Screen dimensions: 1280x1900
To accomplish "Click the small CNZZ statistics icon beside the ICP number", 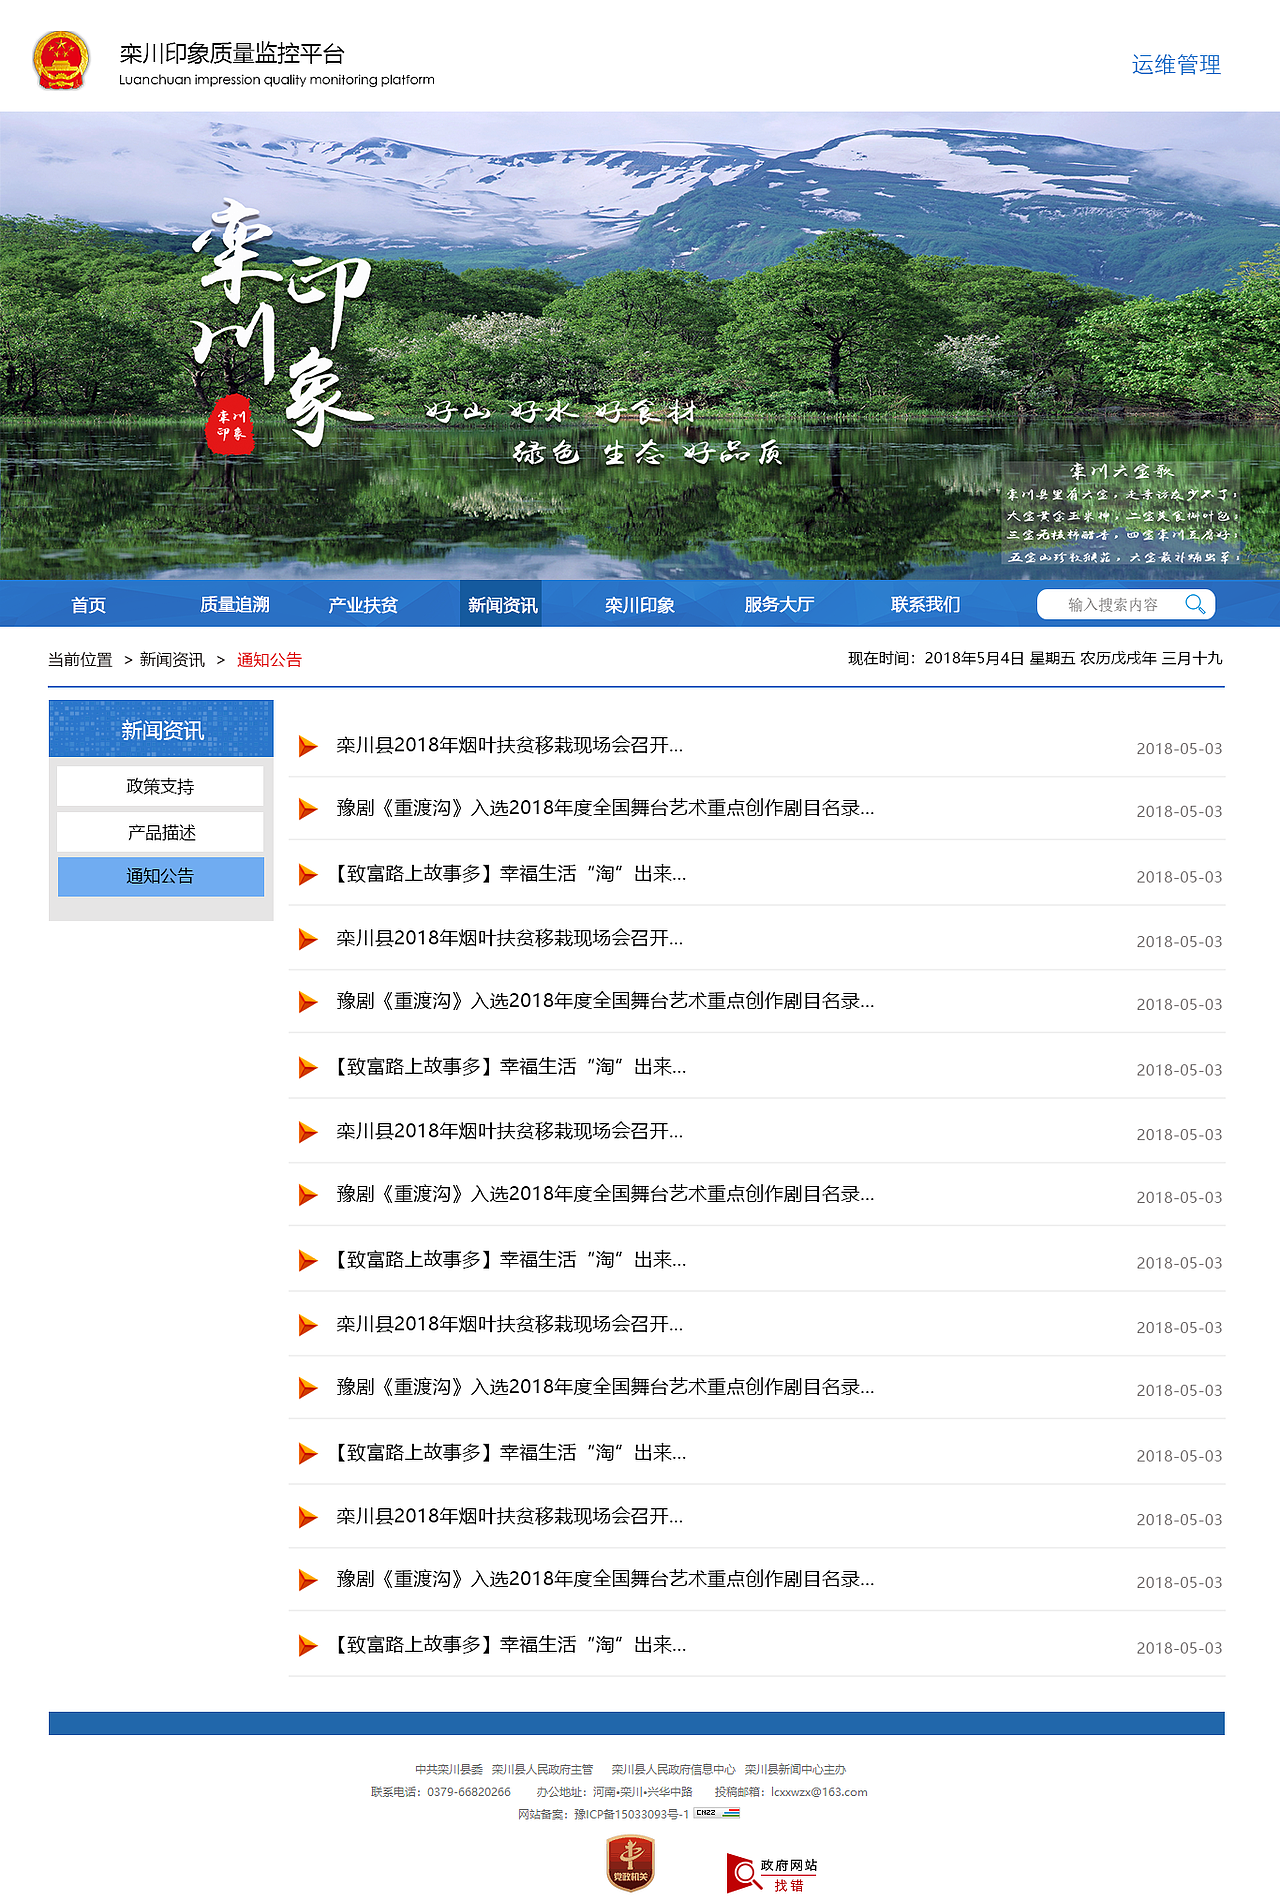I will click(717, 1813).
